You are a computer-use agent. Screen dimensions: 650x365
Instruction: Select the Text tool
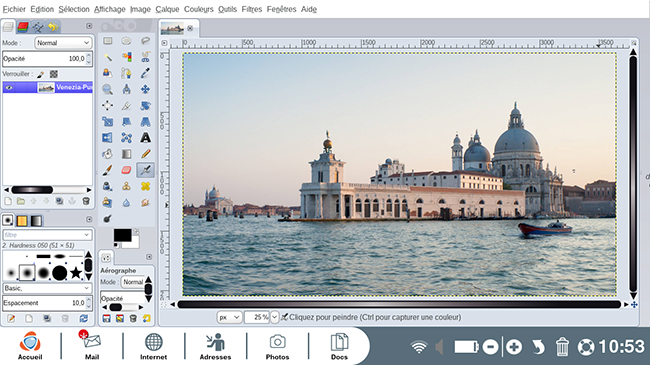(146, 138)
